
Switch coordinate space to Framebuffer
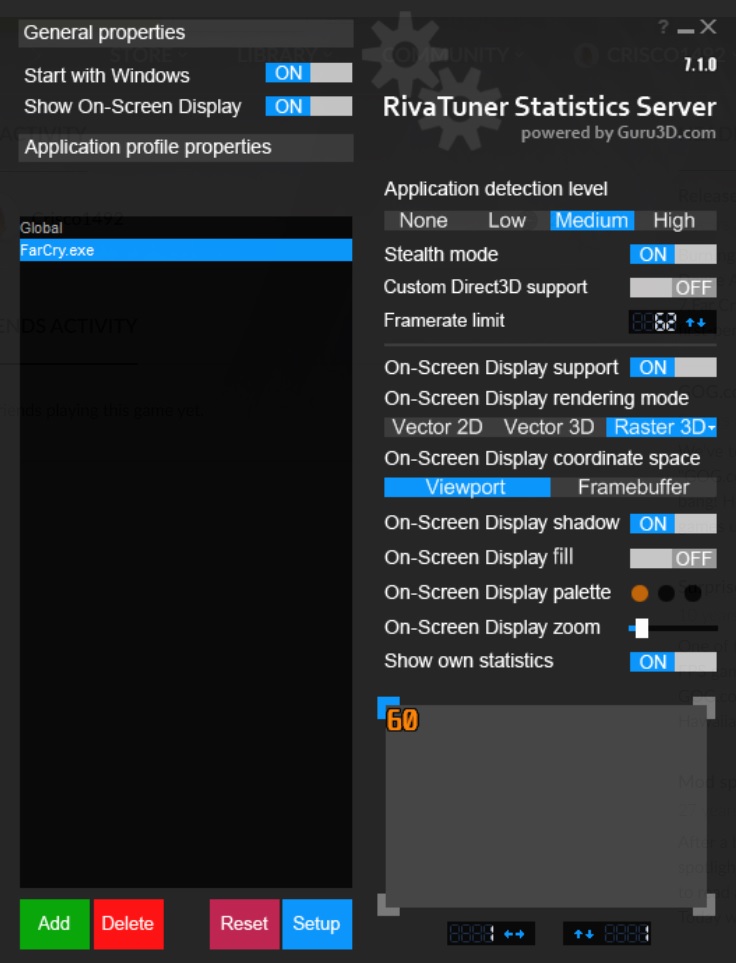coord(633,488)
